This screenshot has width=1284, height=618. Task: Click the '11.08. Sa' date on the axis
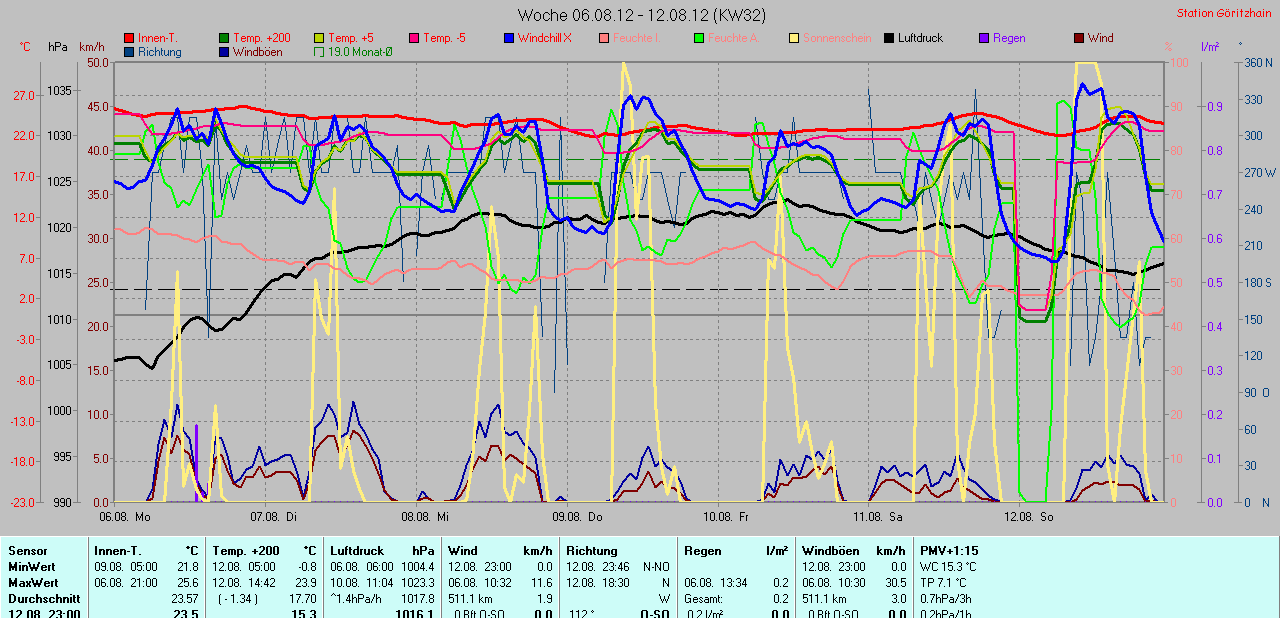[878, 516]
